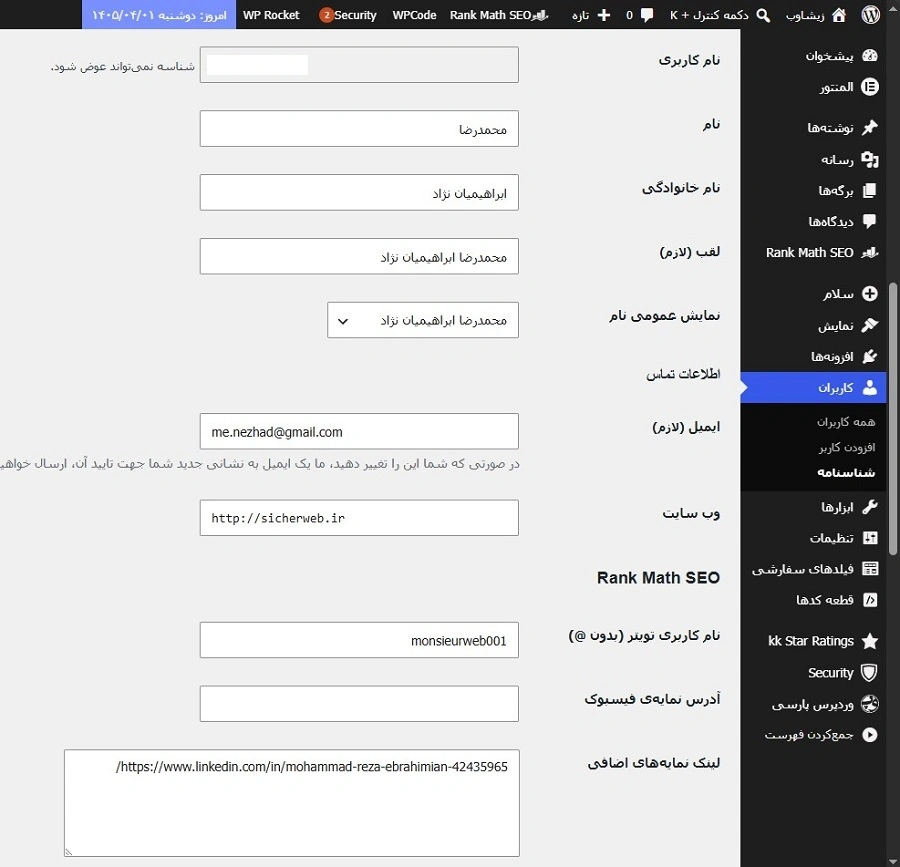The image size is (900, 867).
Task: Open Rank Math SEO admin bar menu
Action: point(499,15)
